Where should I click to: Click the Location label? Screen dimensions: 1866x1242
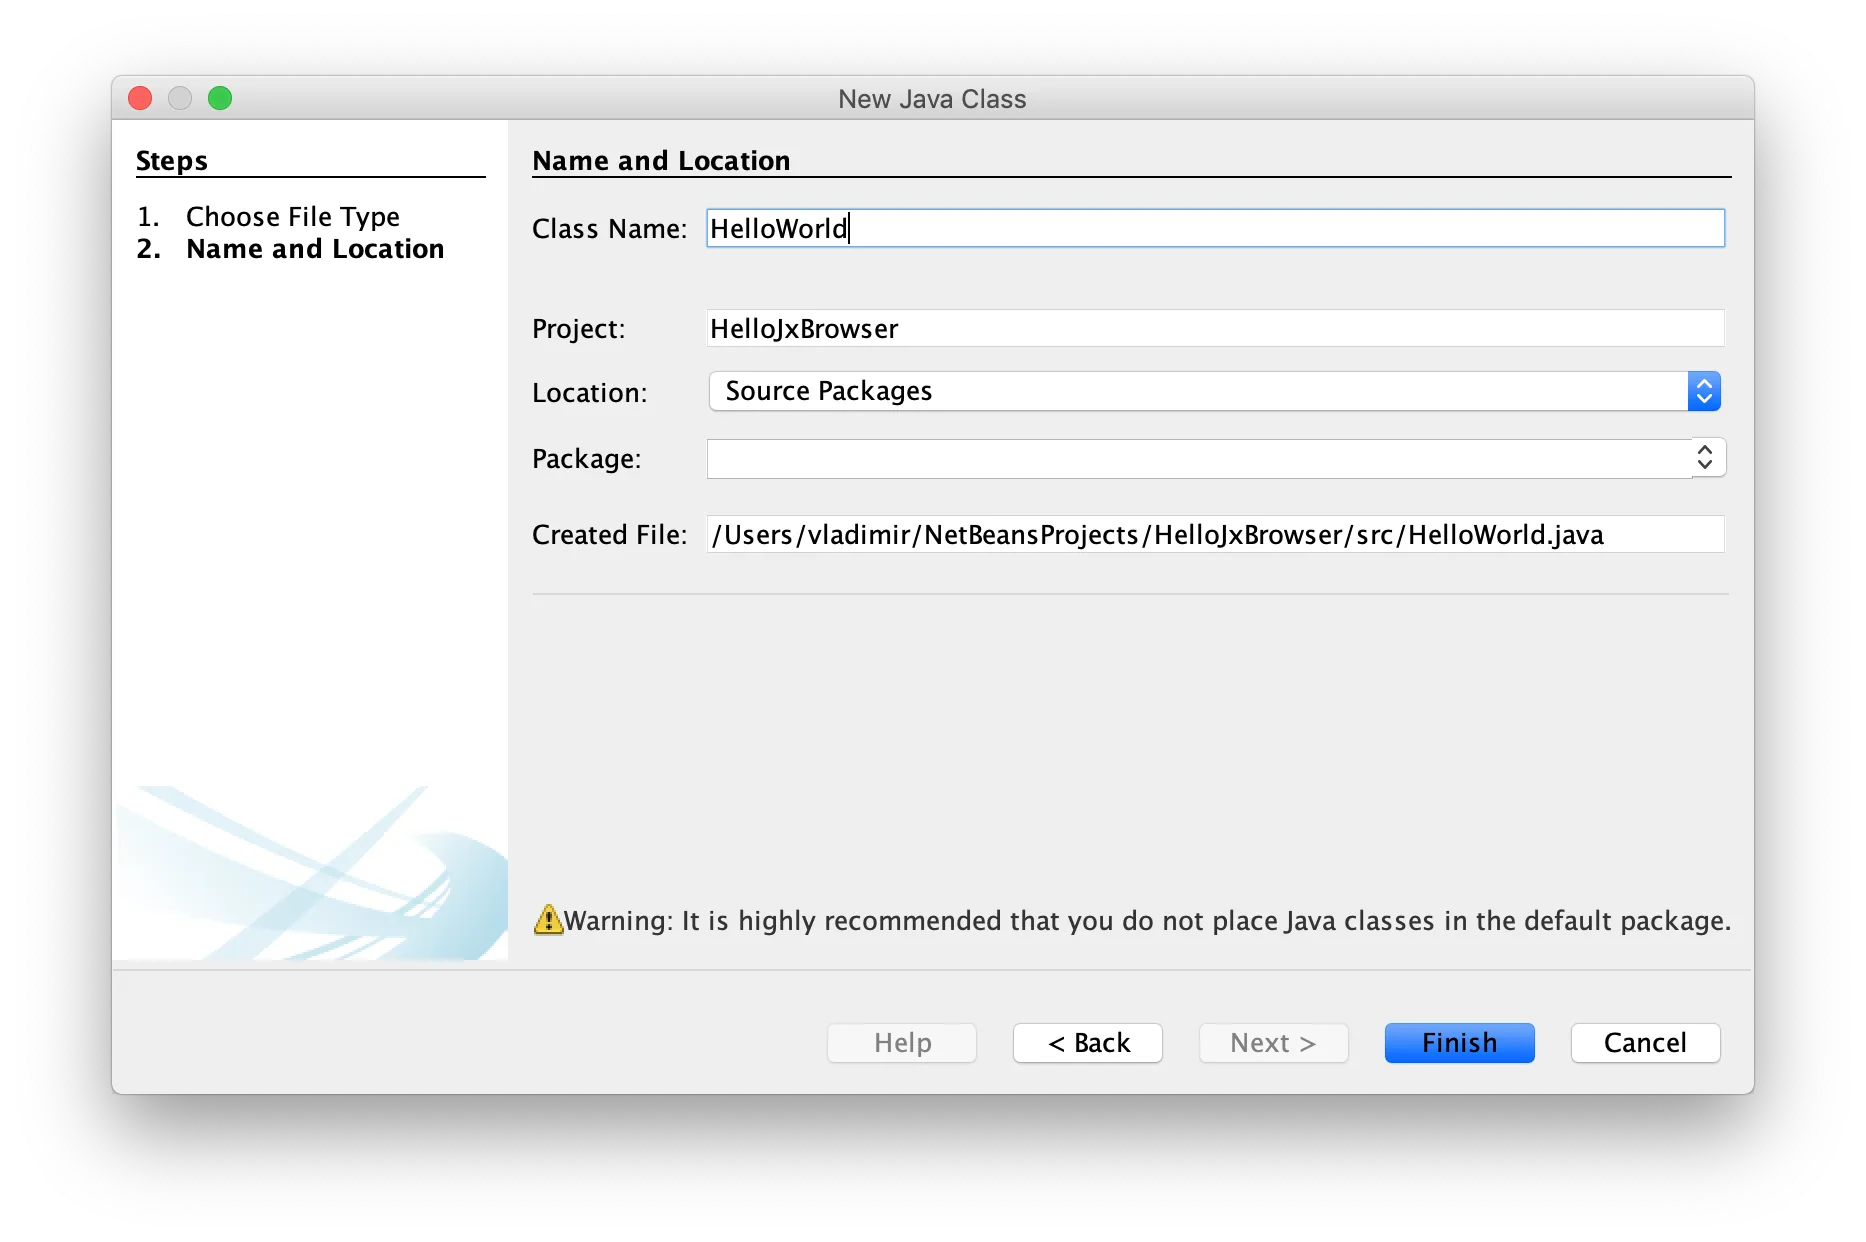coord(589,392)
